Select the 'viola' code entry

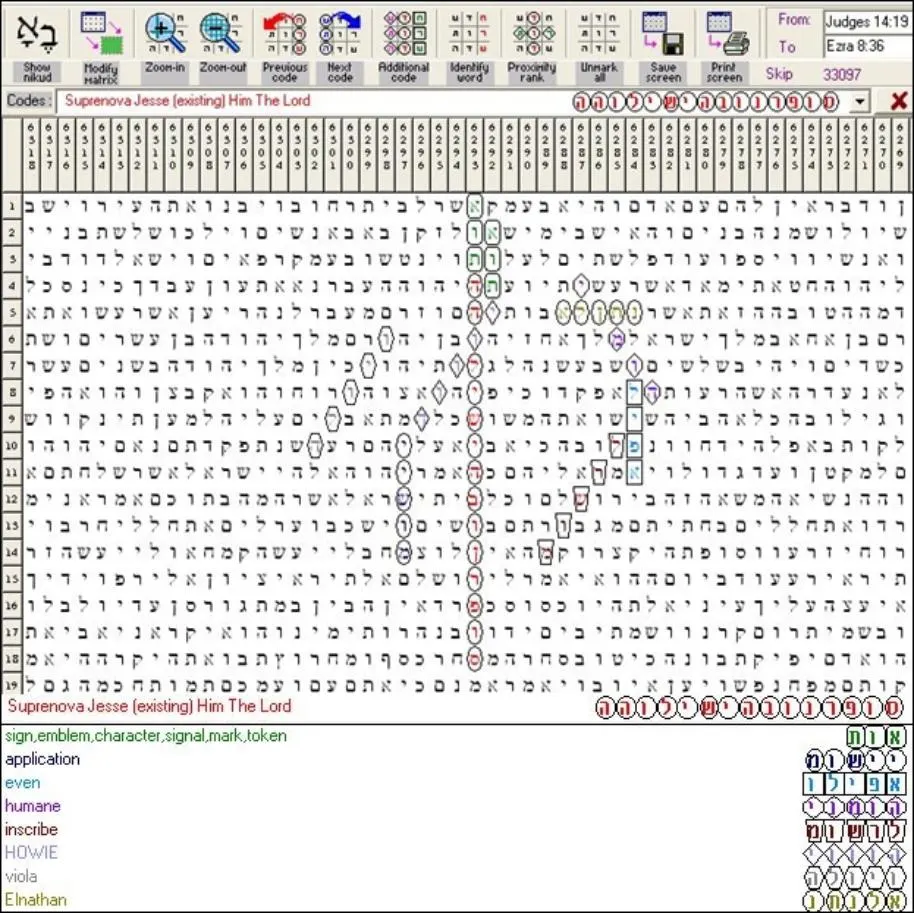(21, 876)
